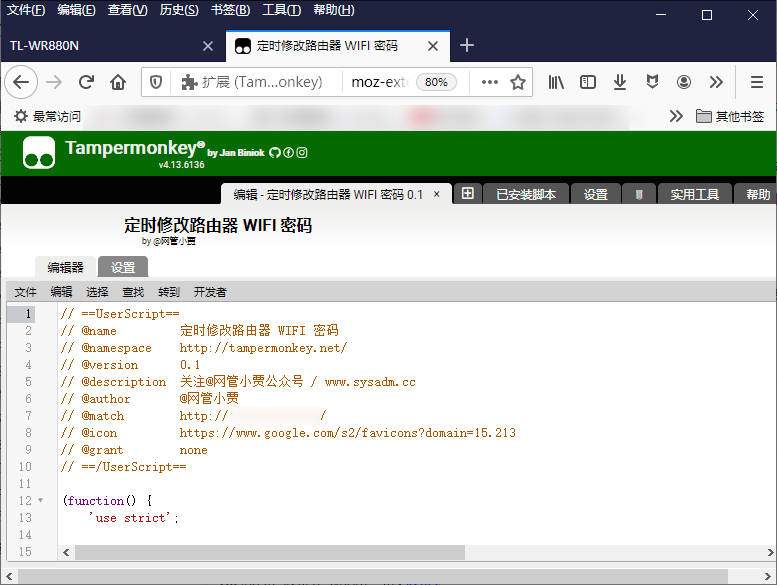Open the editor 转到 menu

(x=168, y=292)
